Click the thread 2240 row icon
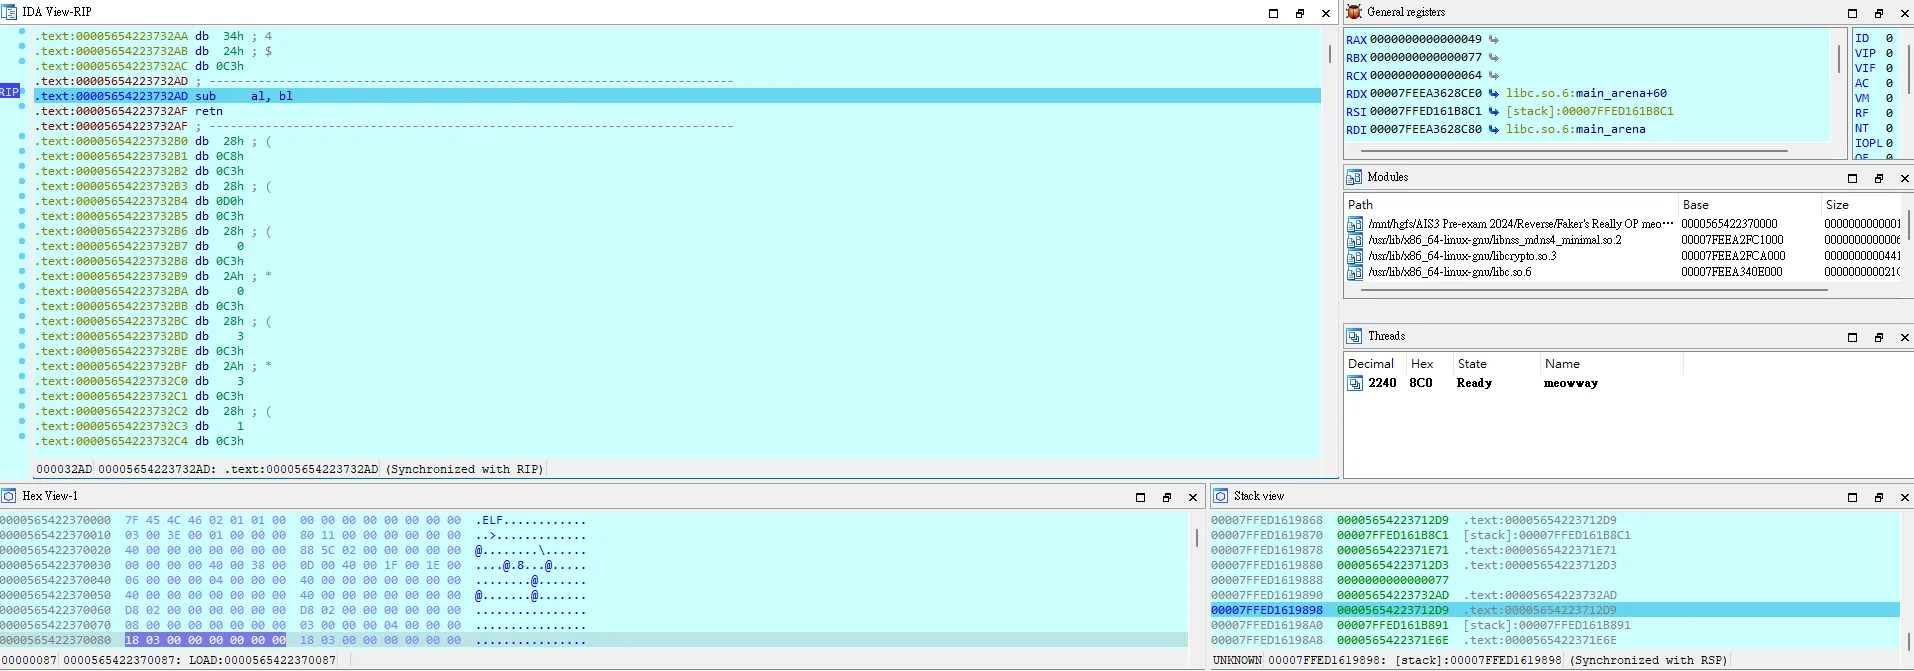The image size is (1914, 671). [x=1355, y=383]
